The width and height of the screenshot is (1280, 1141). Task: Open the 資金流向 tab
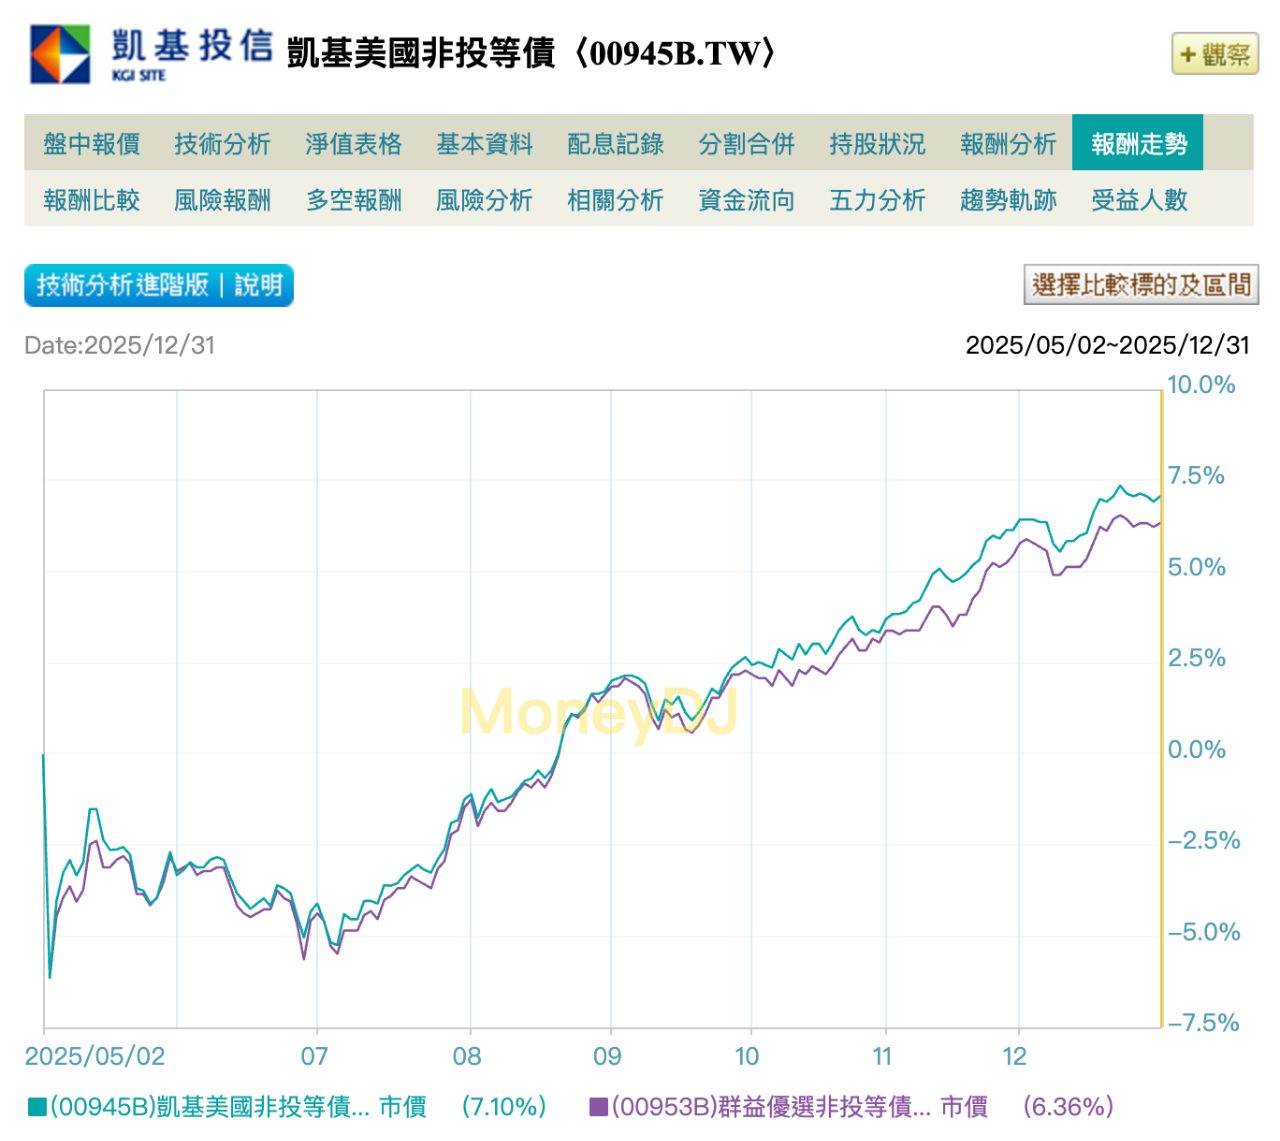pyautogui.click(x=746, y=200)
